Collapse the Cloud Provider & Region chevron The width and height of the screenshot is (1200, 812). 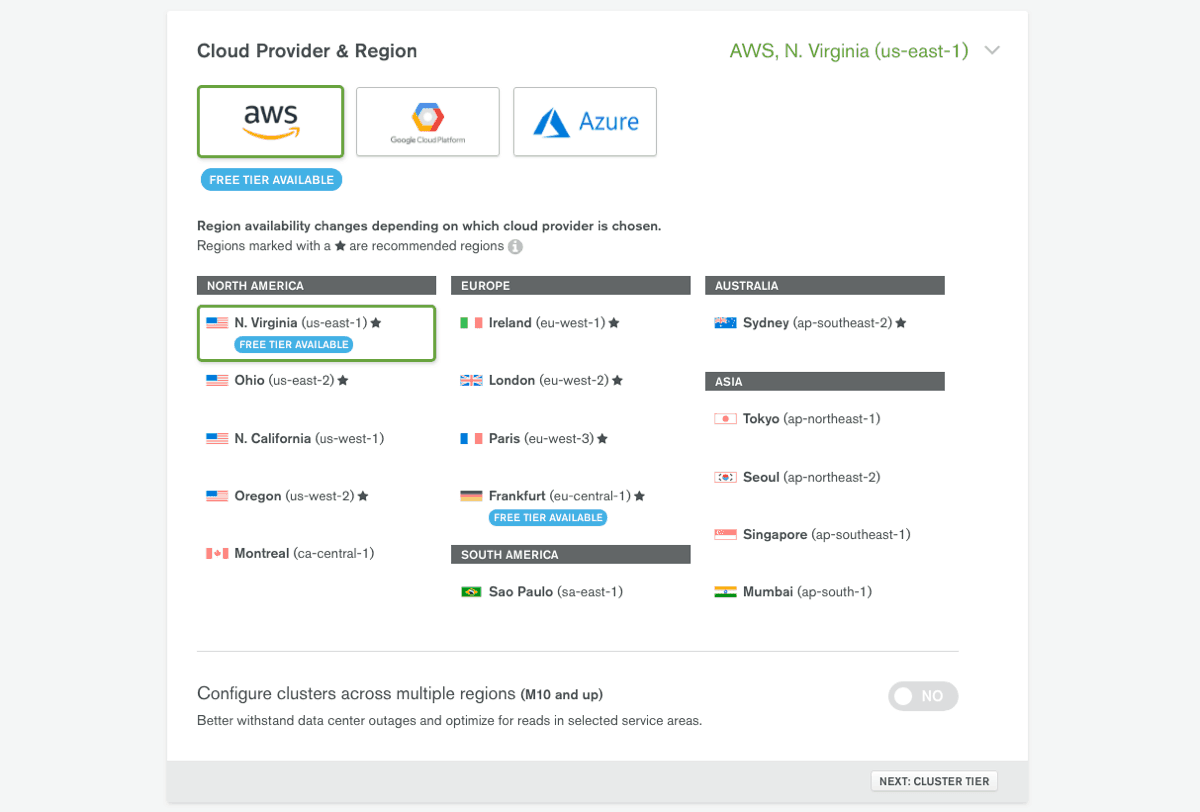992,50
